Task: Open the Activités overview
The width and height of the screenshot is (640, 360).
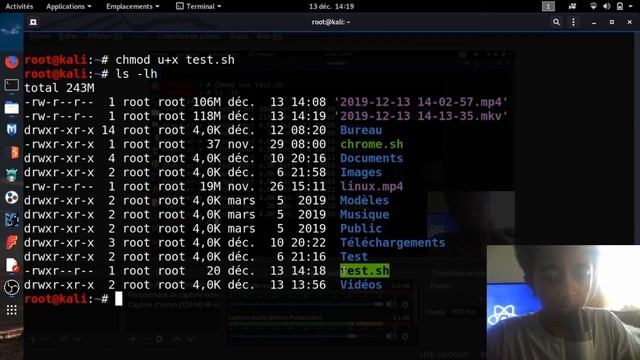Action: (19, 6)
